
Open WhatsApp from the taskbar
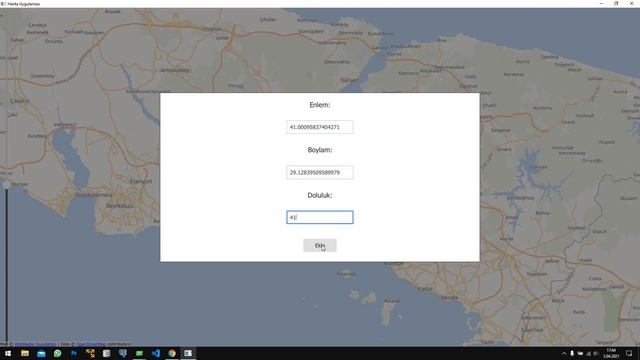pyautogui.click(x=58, y=353)
